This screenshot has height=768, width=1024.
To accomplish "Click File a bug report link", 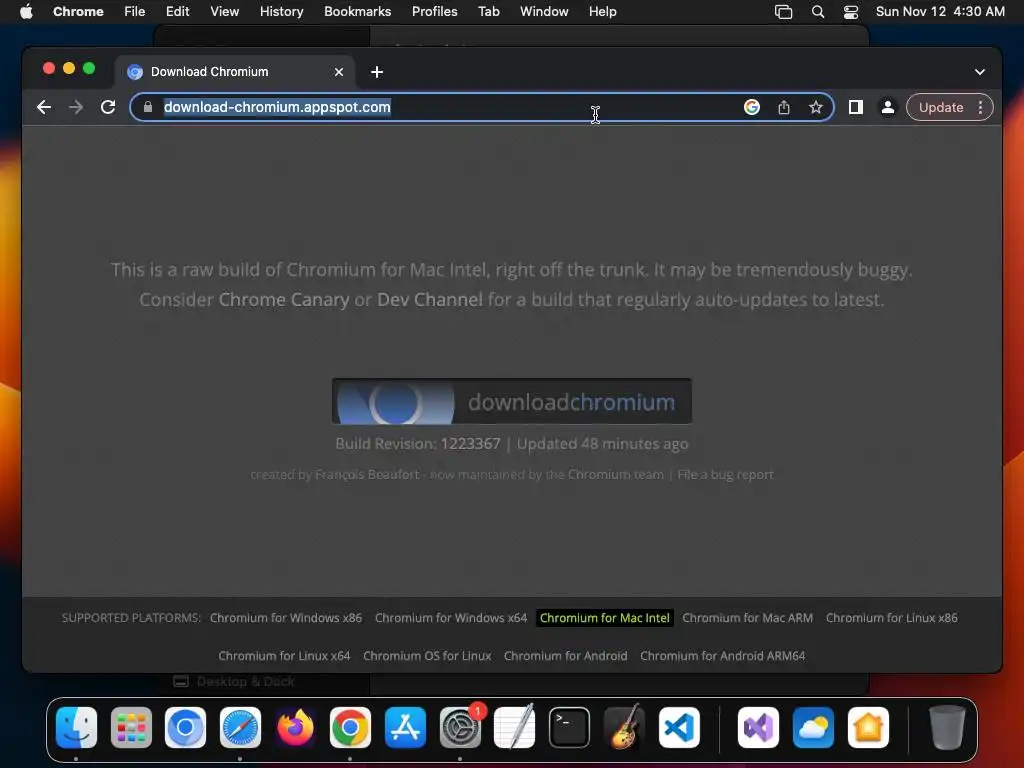I will coord(726,475).
